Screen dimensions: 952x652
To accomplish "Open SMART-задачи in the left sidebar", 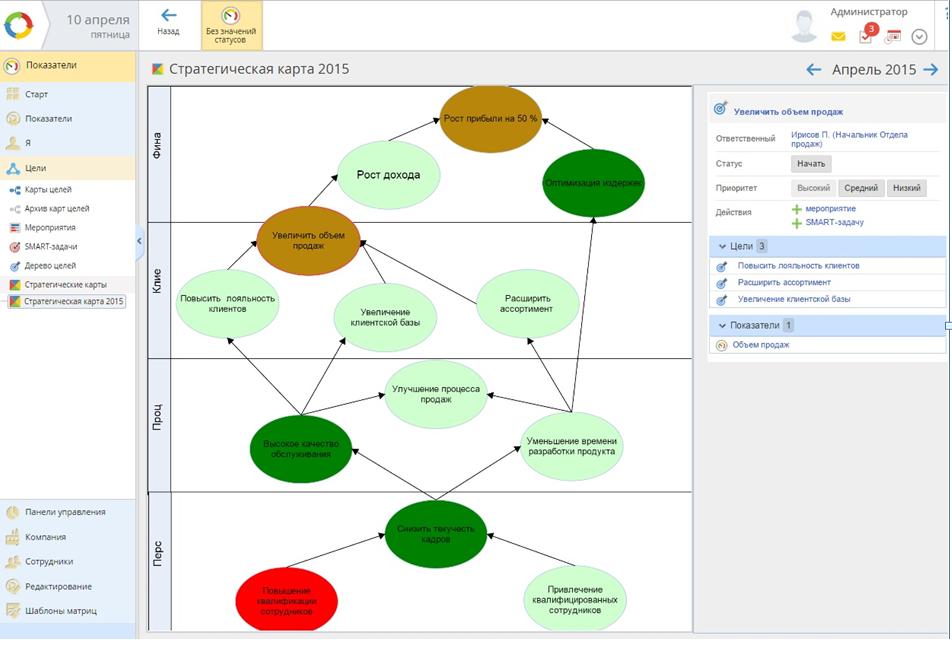I will 51,246.
